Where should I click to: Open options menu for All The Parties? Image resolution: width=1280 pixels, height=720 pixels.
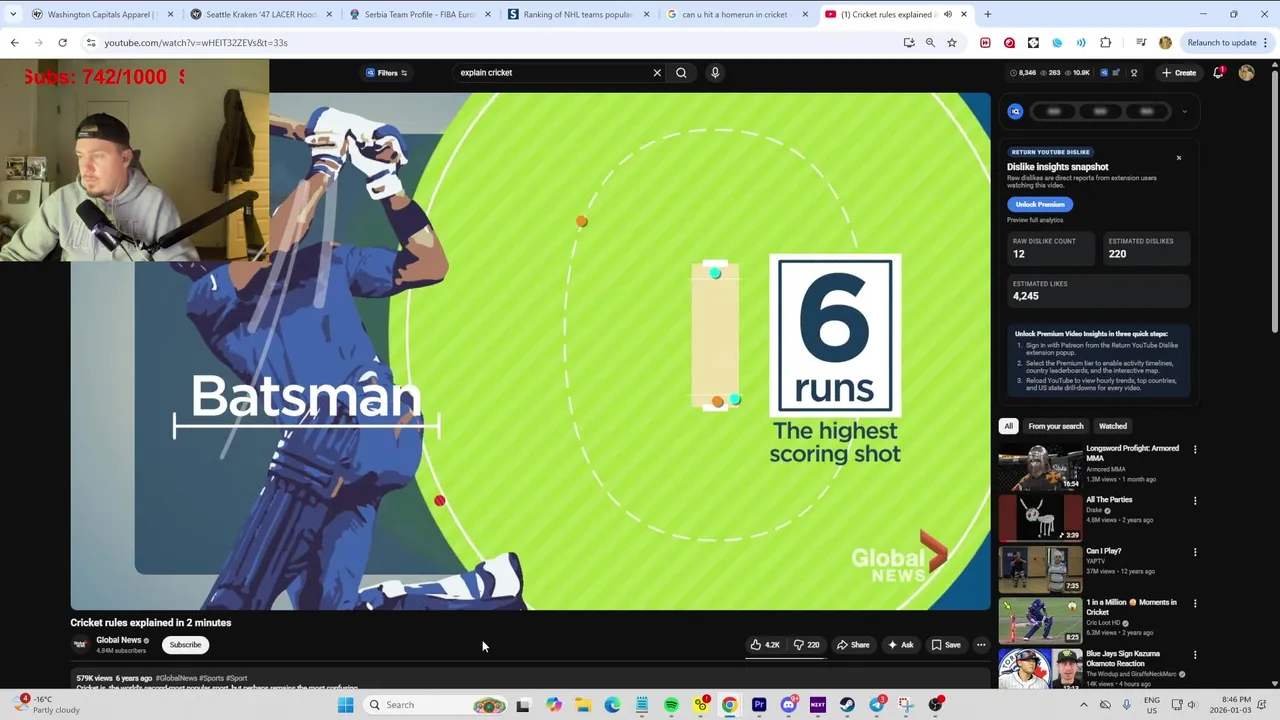[x=1195, y=501]
